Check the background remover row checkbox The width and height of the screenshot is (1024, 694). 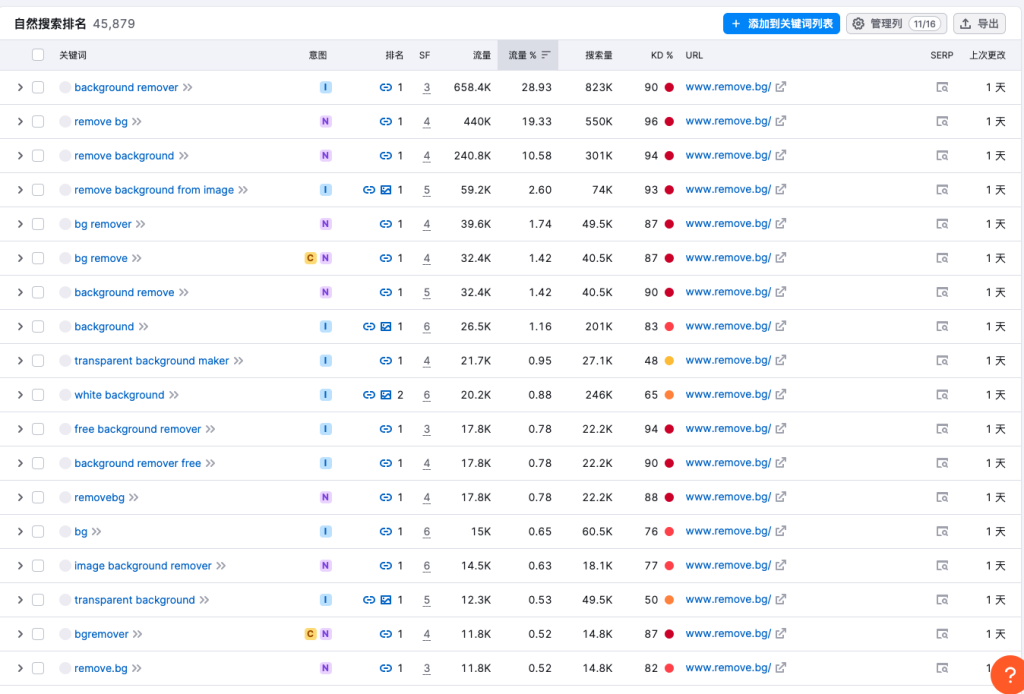(x=38, y=87)
